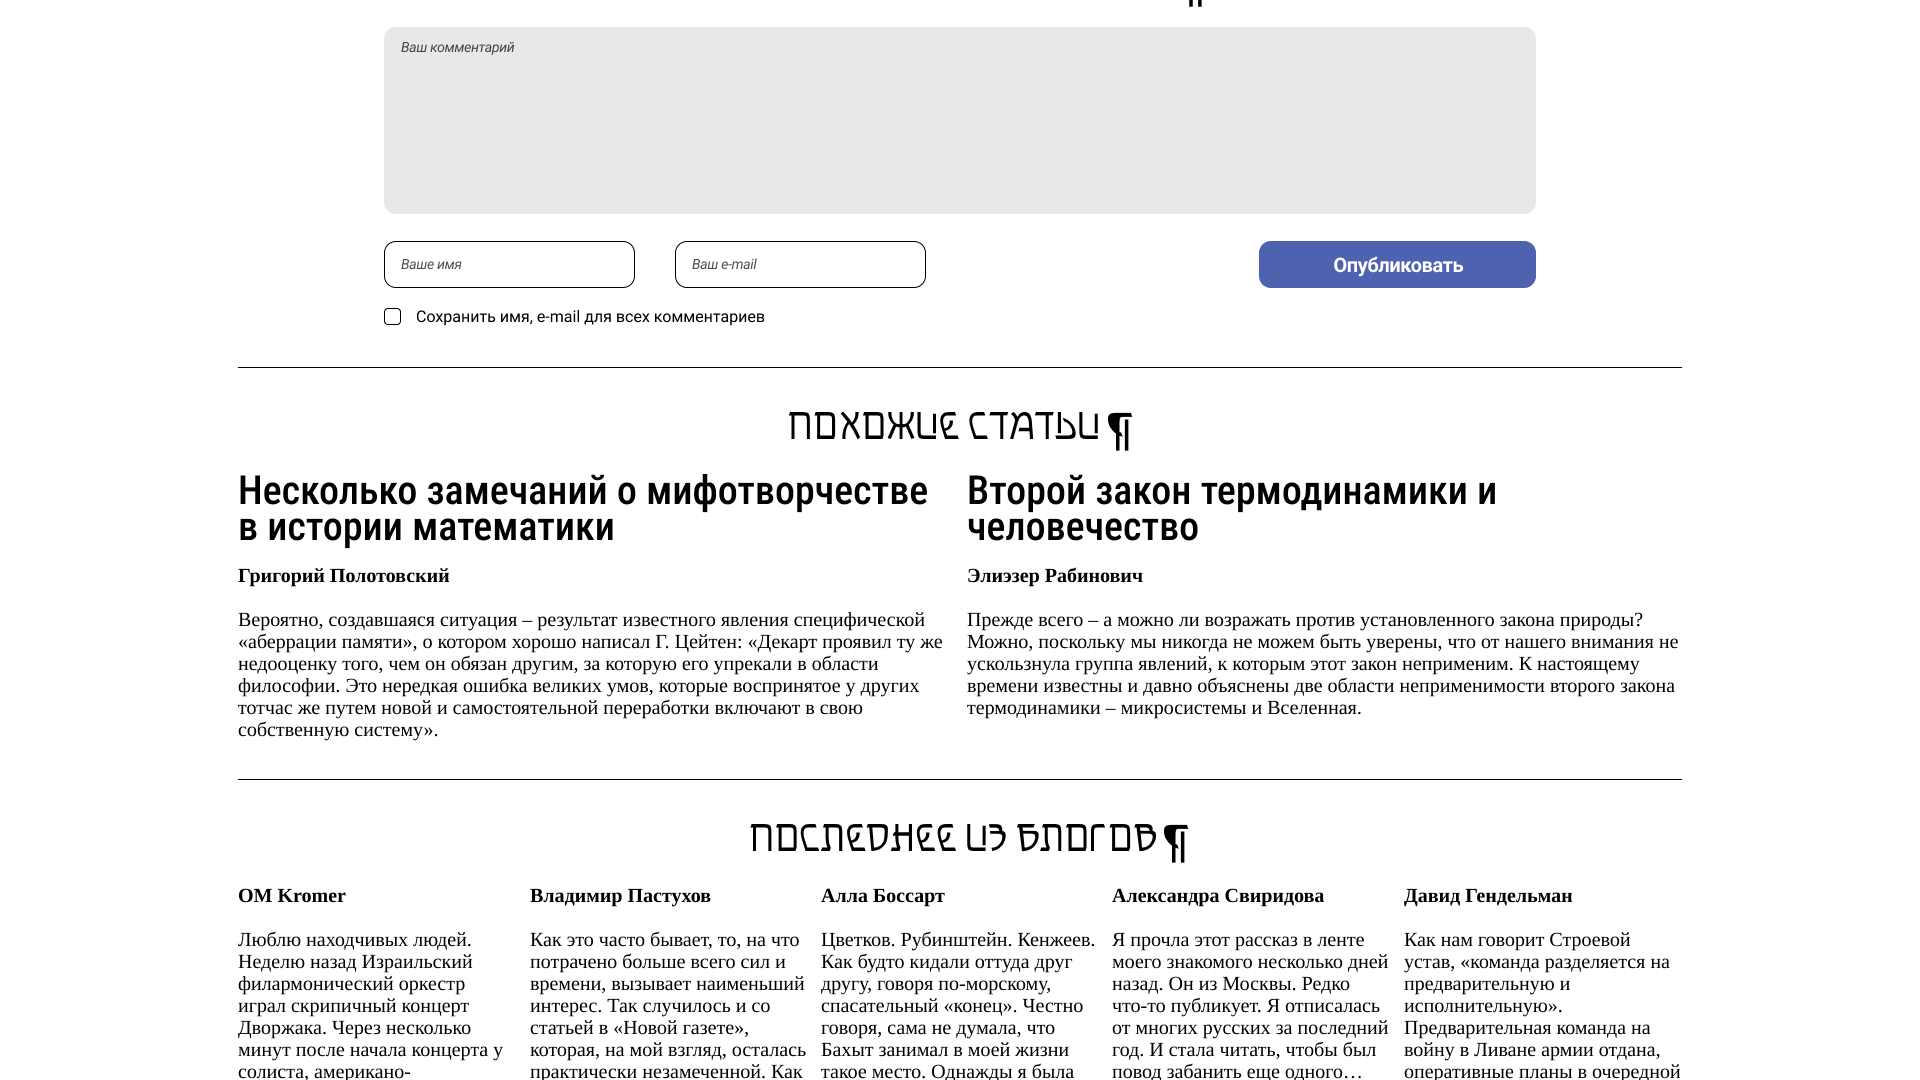Click inside the «Ваш комментарий» text area
Image resolution: width=1920 pixels, height=1080 pixels.
pyautogui.click(x=959, y=120)
